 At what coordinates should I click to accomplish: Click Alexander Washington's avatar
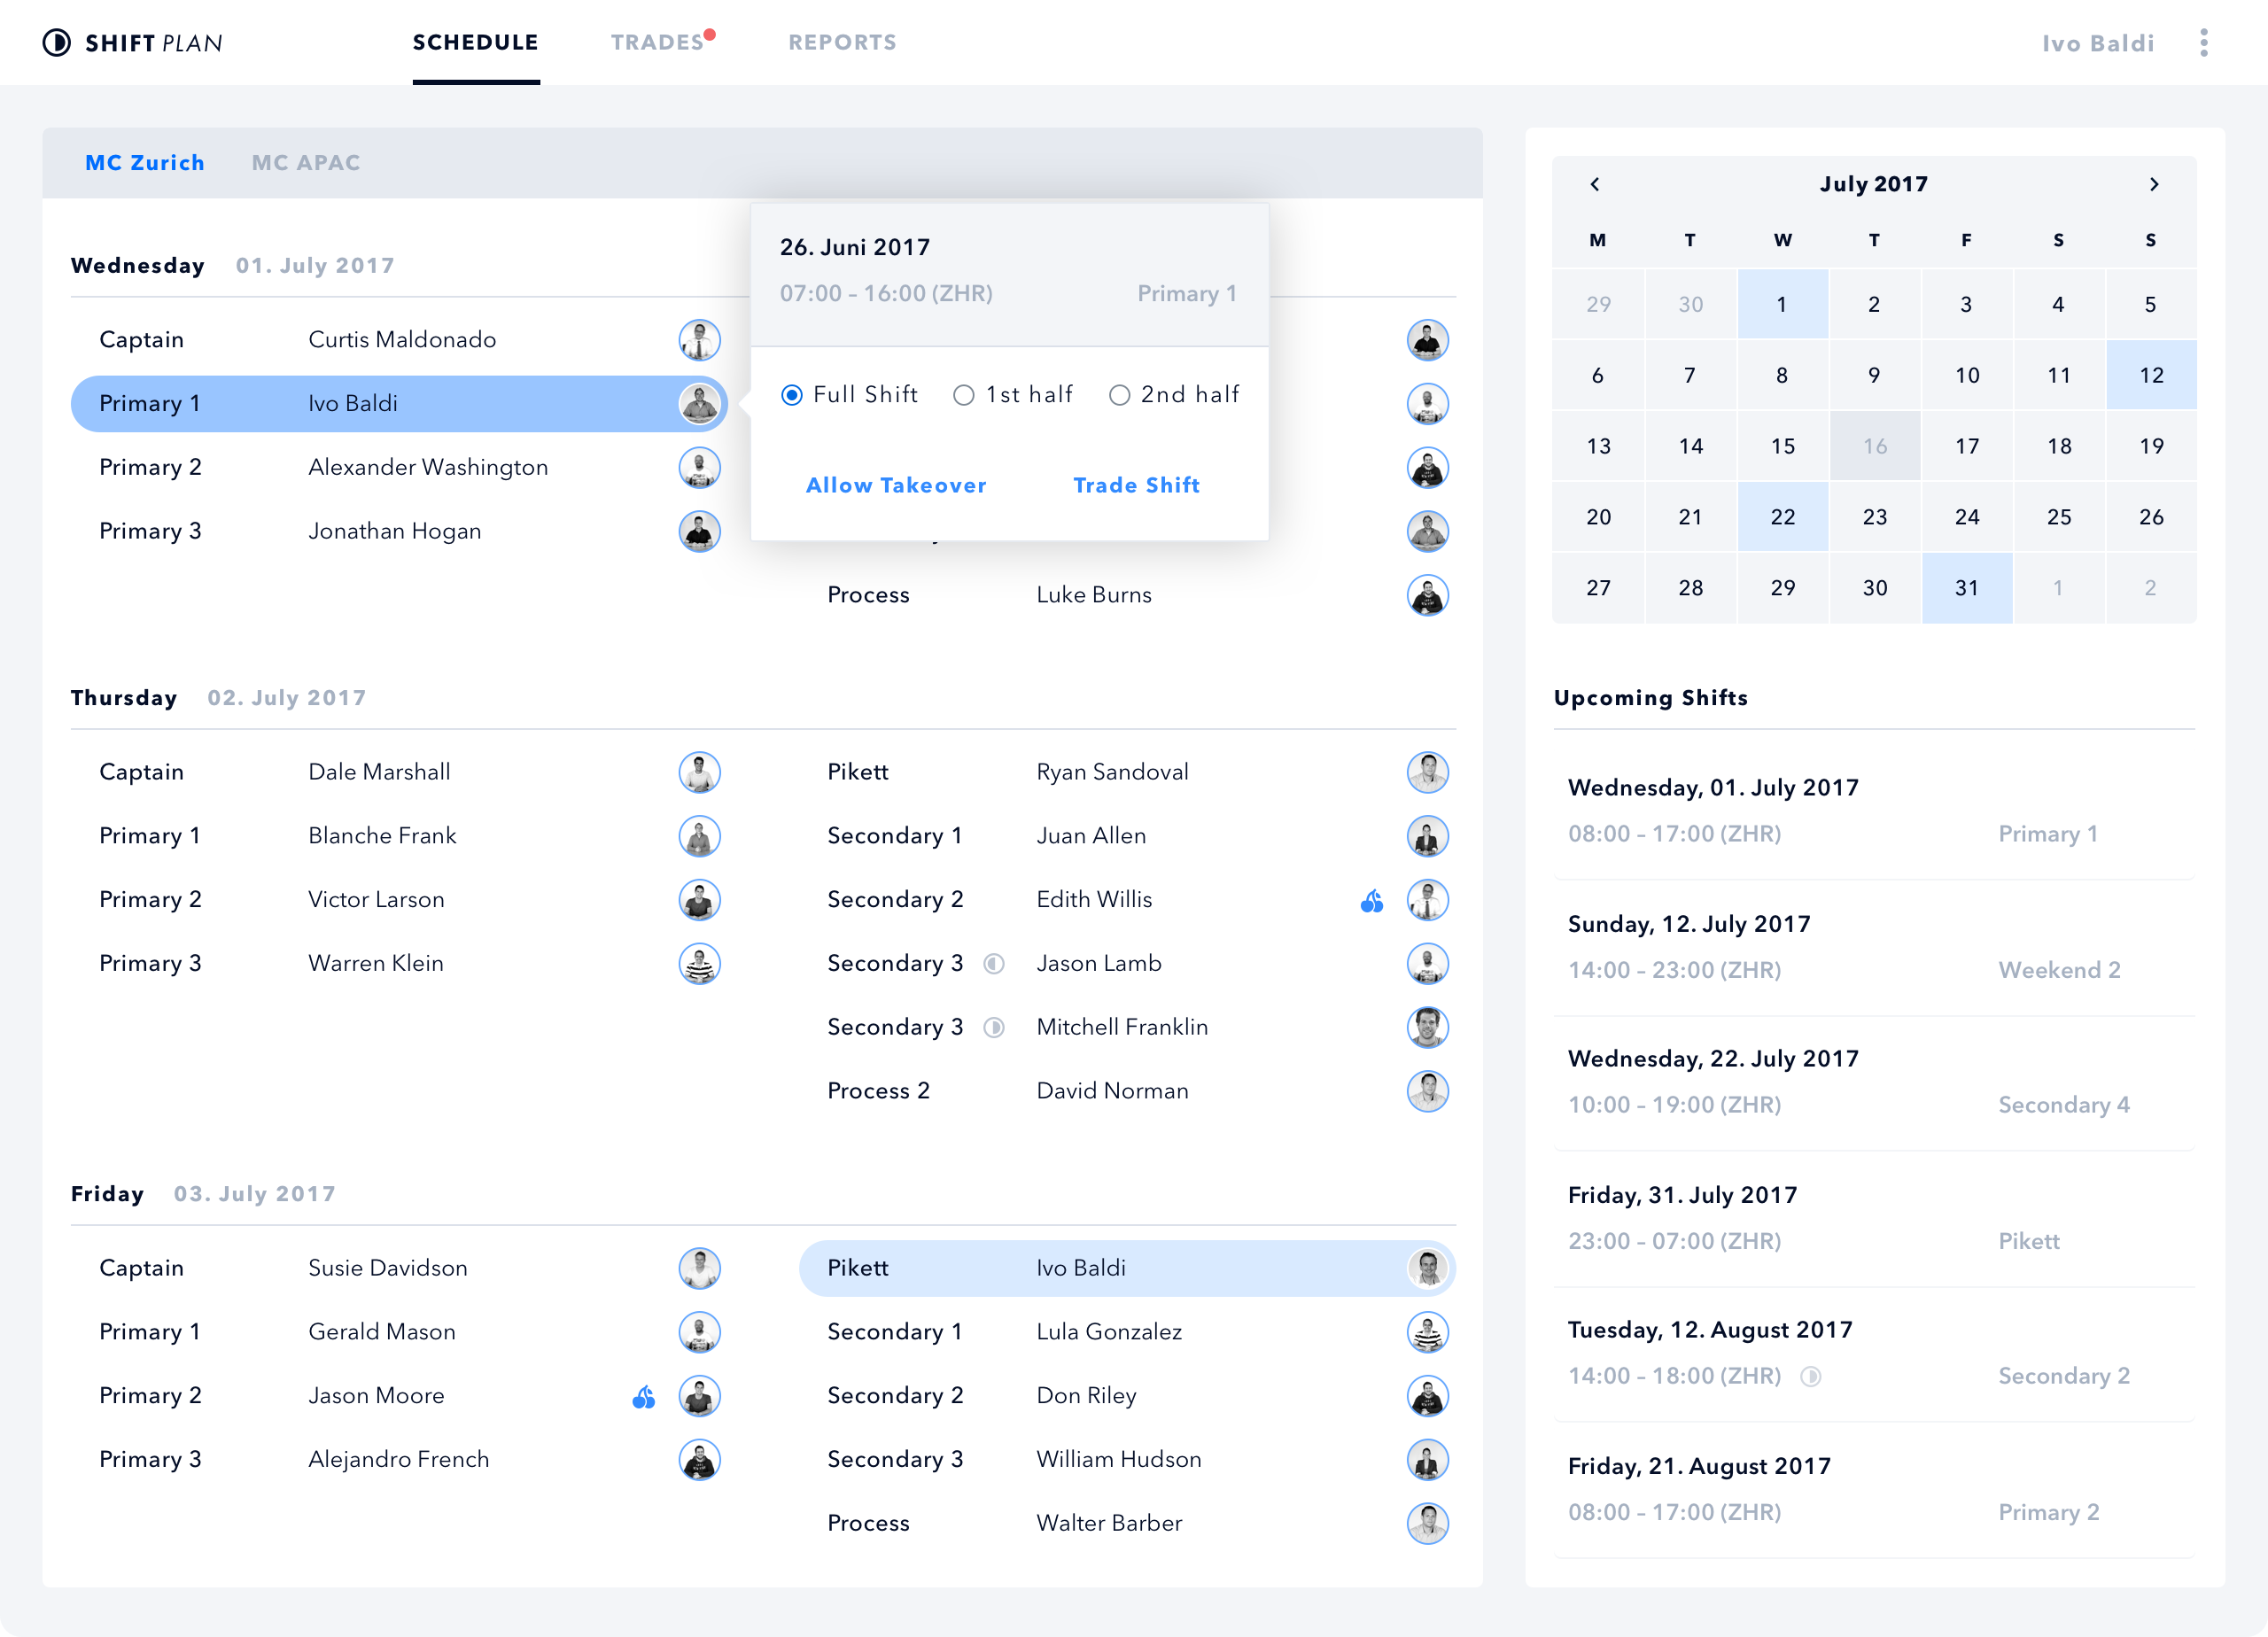tap(699, 468)
